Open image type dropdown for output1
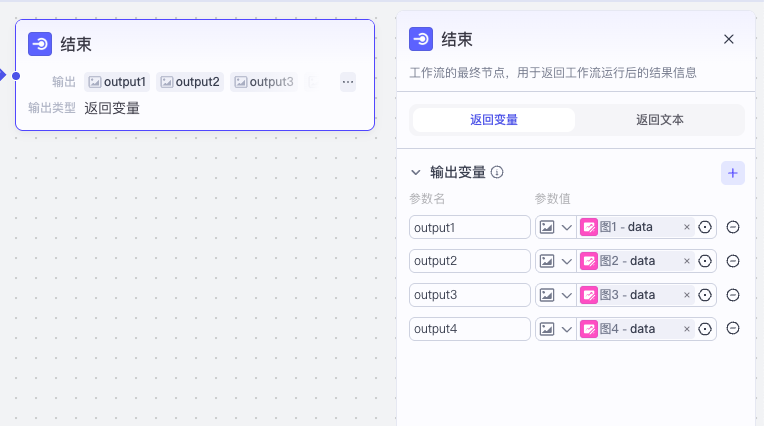764x426 pixels. 556,227
